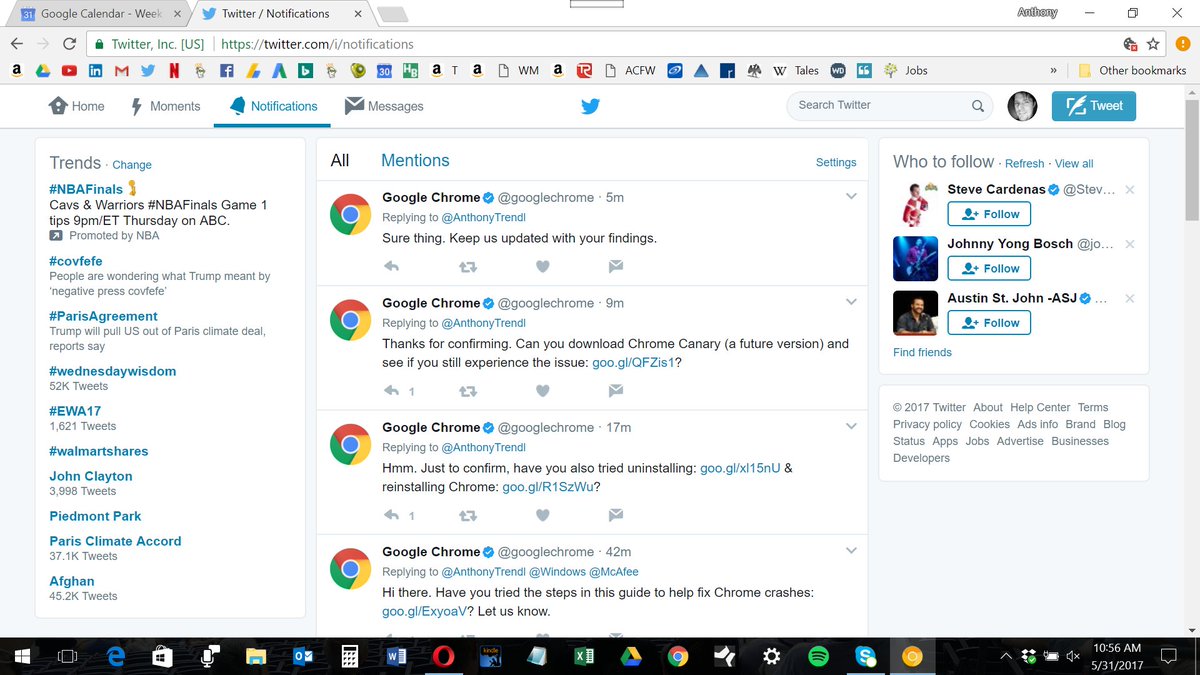Switch to the All notifications tab
The width and height of the screenshot is (1200, 675).
coord(340,160)
